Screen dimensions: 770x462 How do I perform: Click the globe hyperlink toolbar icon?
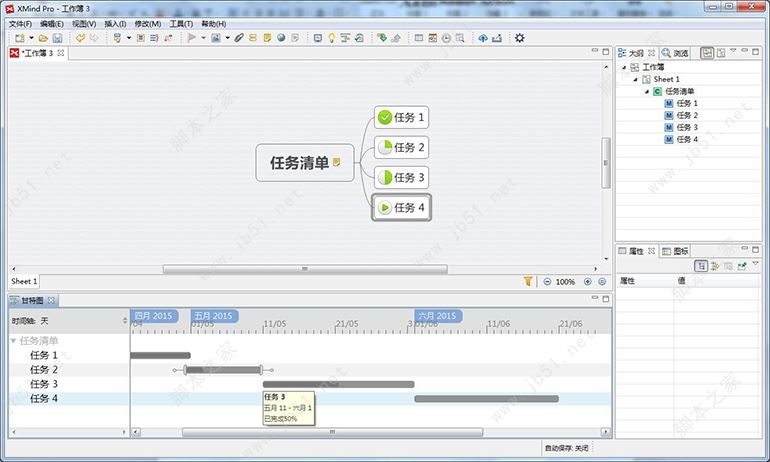[281, 38]
